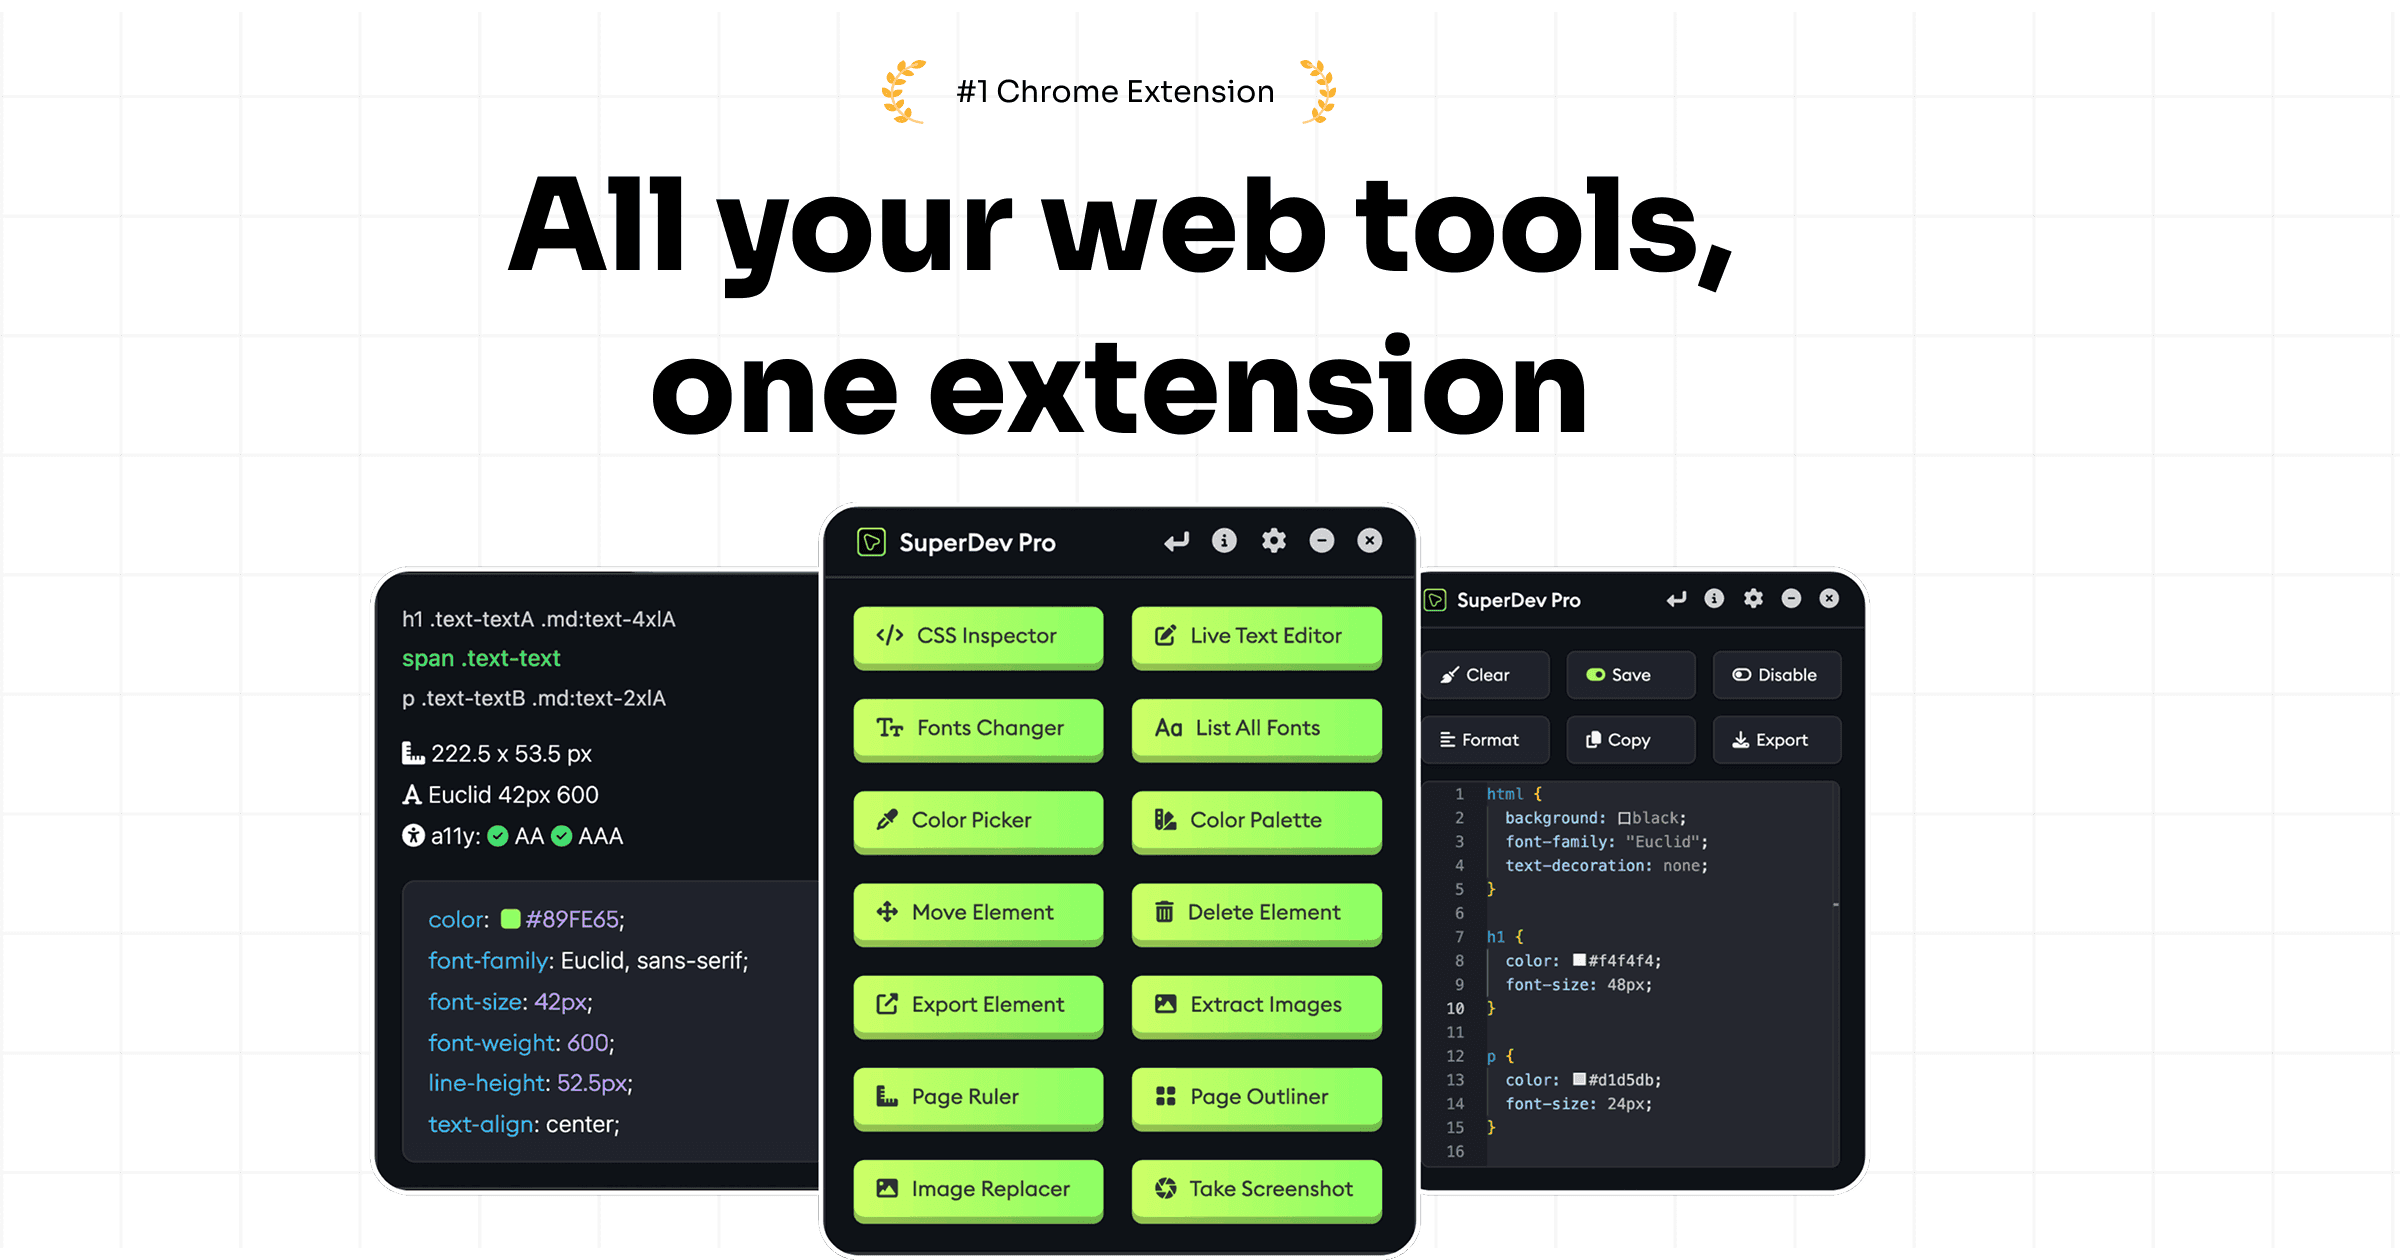
Task: Click gear icon in right CSS editor header
Action: 1753,598
